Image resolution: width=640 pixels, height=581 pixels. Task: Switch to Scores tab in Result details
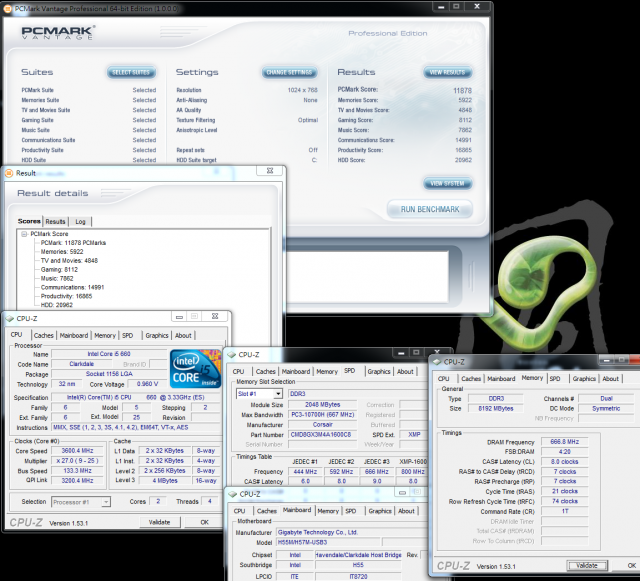[29, 221]
